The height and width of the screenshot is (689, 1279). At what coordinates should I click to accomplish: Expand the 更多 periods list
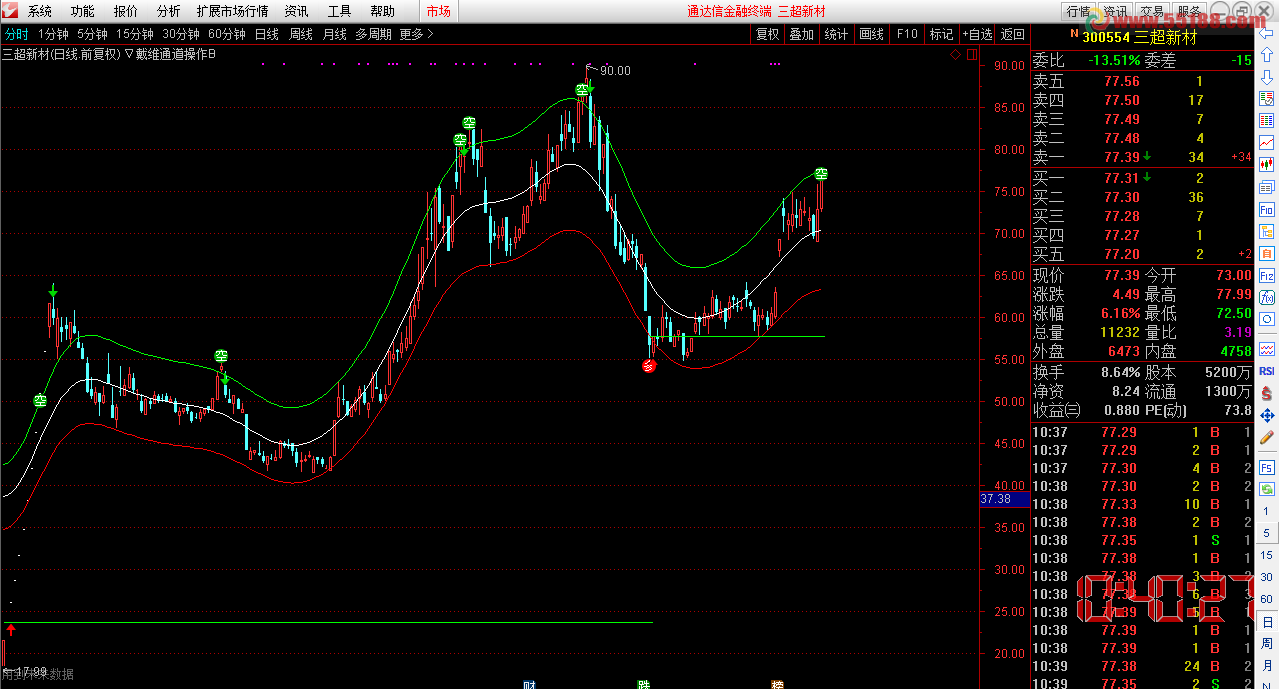[416, 34]
